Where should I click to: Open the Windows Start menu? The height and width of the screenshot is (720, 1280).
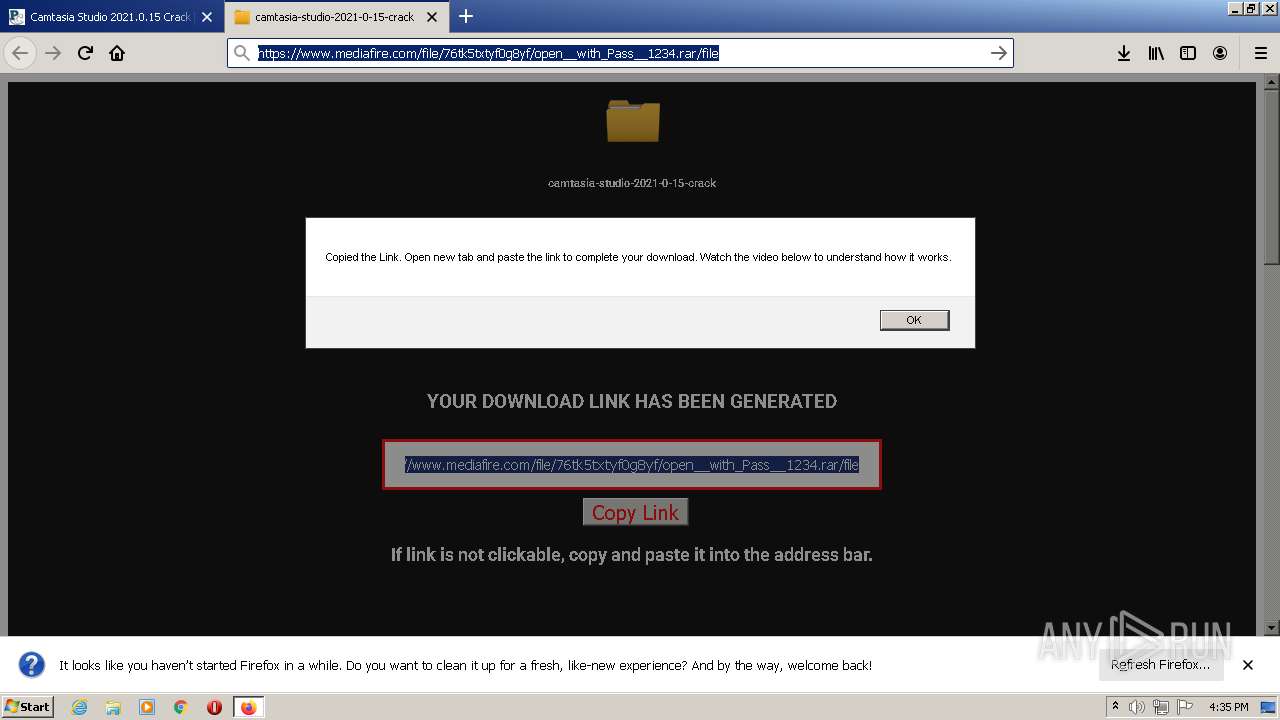coord(27,706)
